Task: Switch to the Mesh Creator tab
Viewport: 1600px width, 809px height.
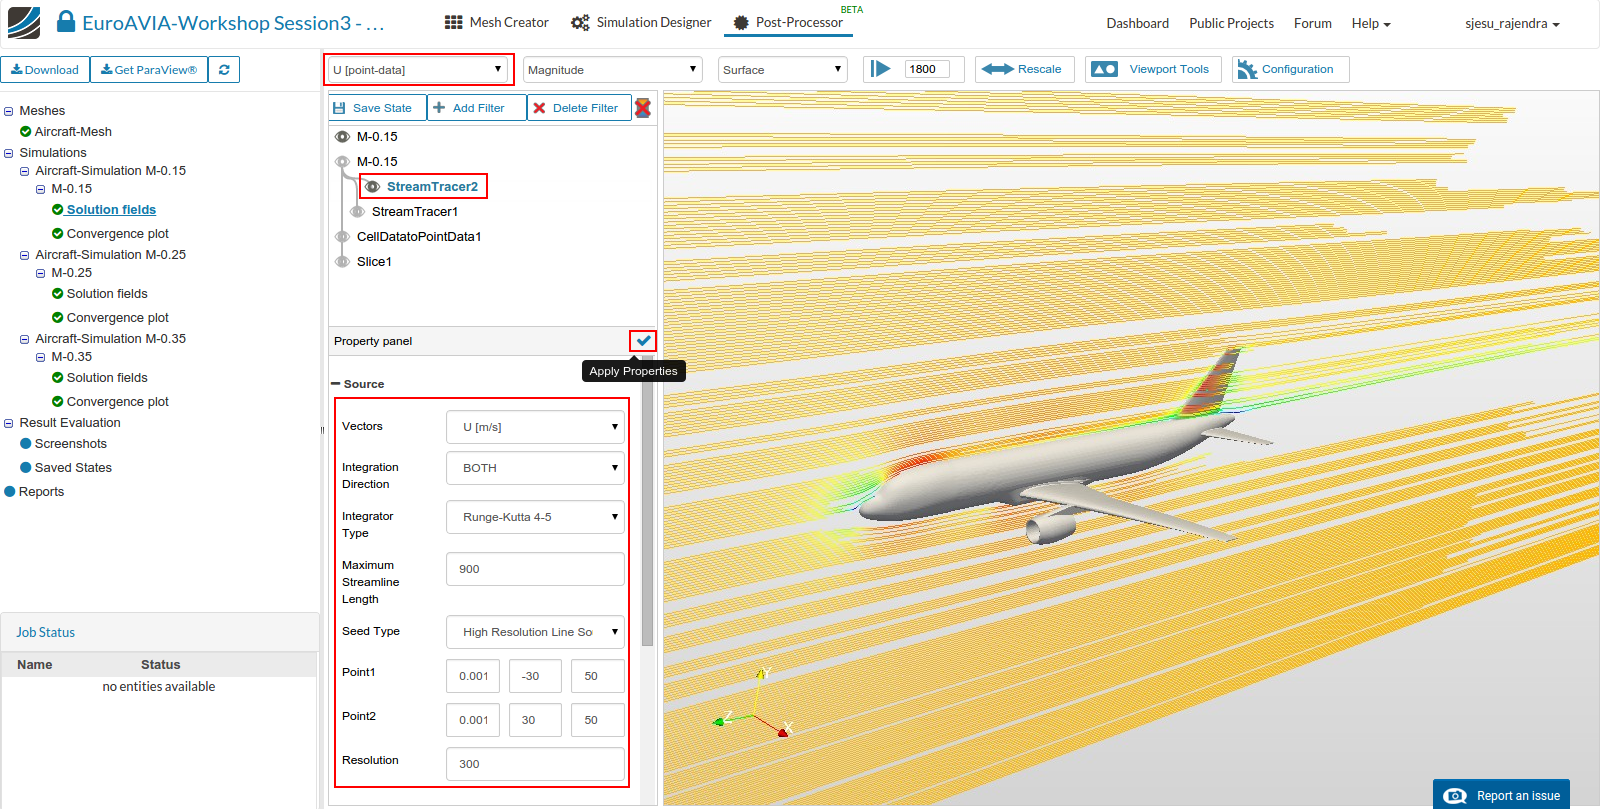Action: (x=497, y=22)
